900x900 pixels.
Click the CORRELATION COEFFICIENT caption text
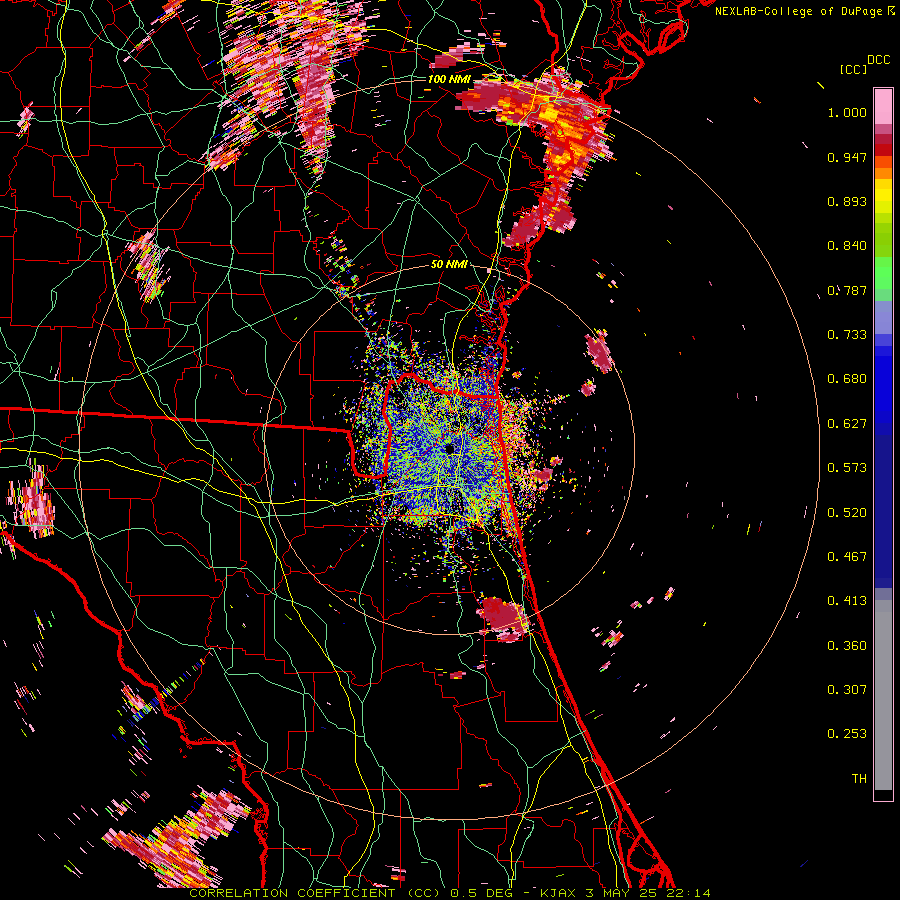click(x=292, y=893)
